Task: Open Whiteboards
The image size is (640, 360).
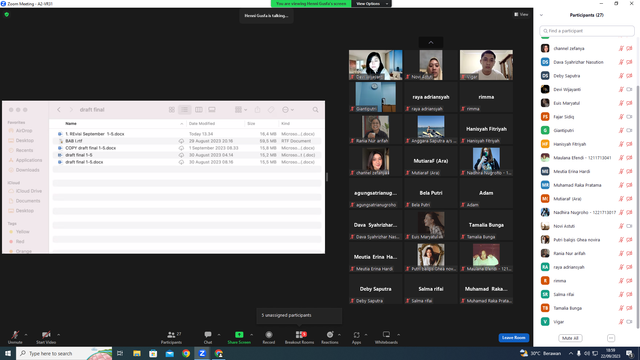Action: coord(386,337)
